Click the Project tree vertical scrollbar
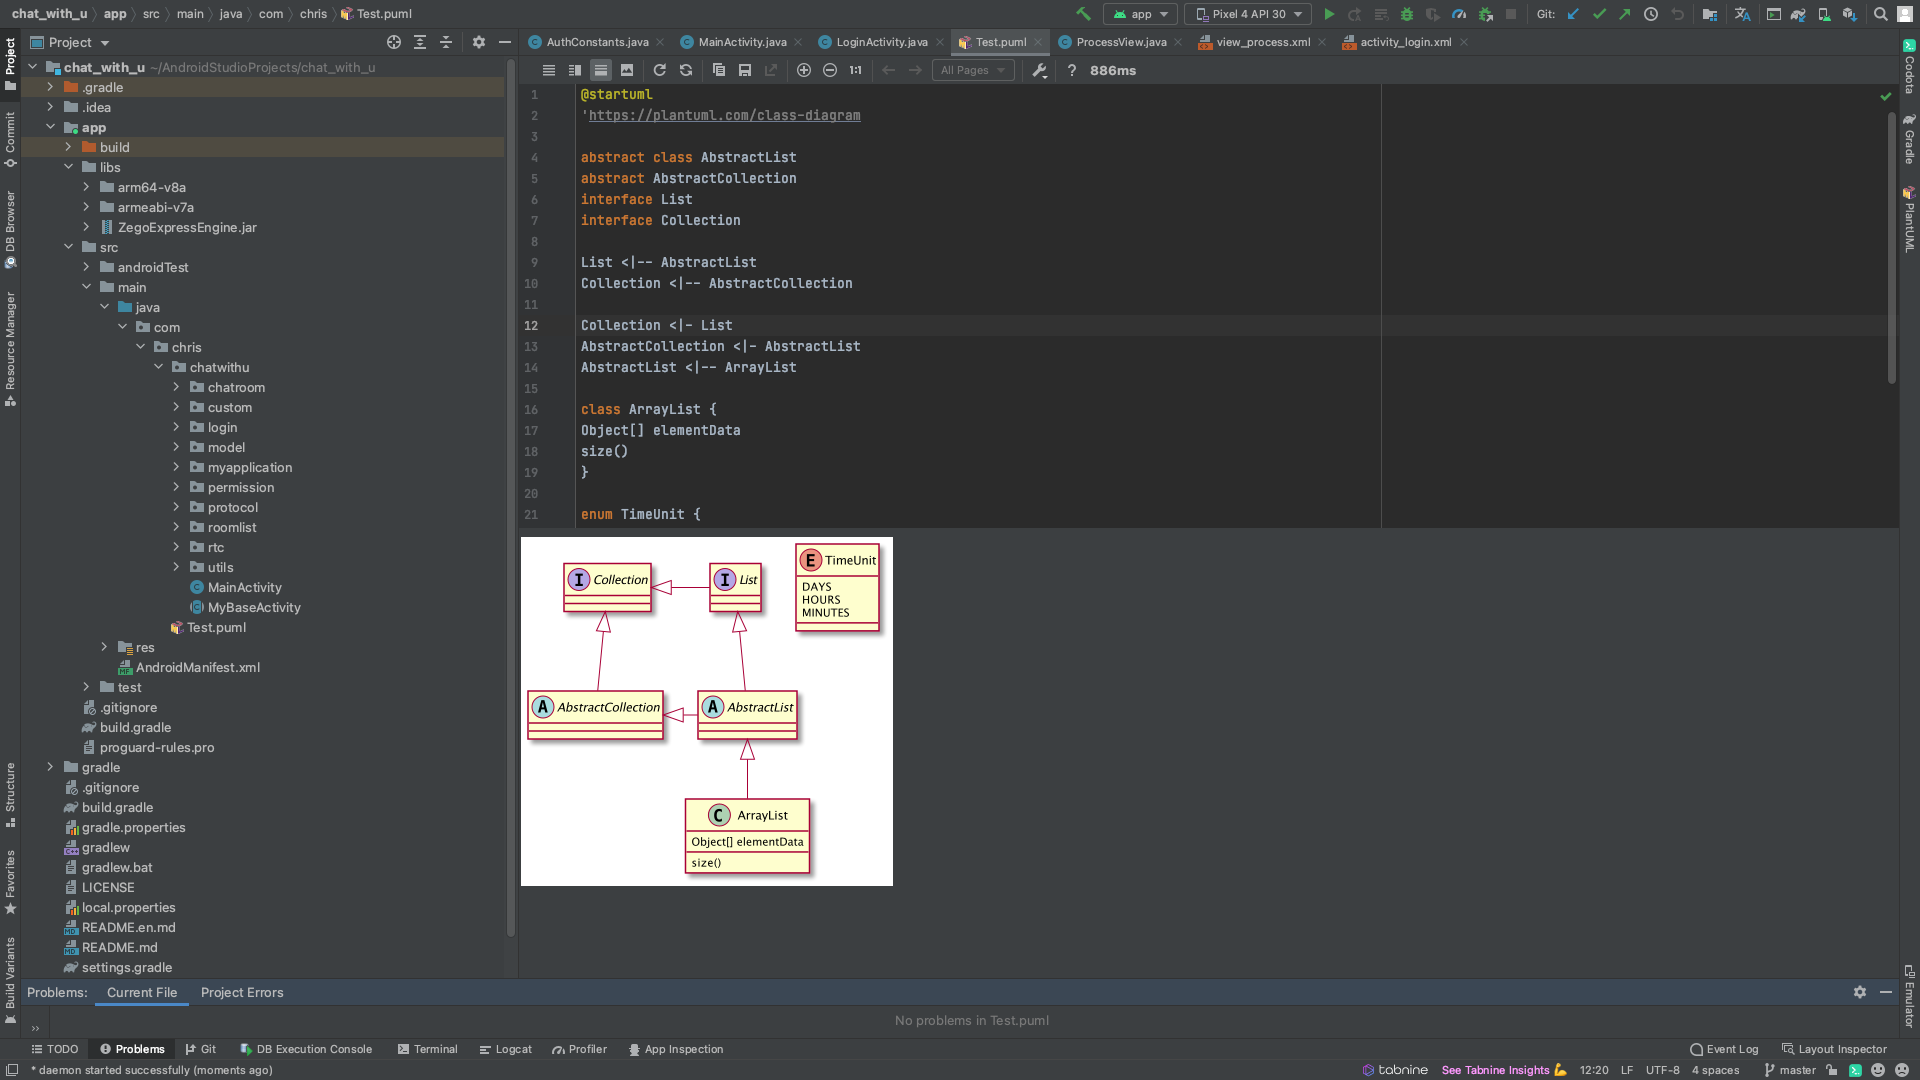 pyautogui.click(x=511, y=500)
